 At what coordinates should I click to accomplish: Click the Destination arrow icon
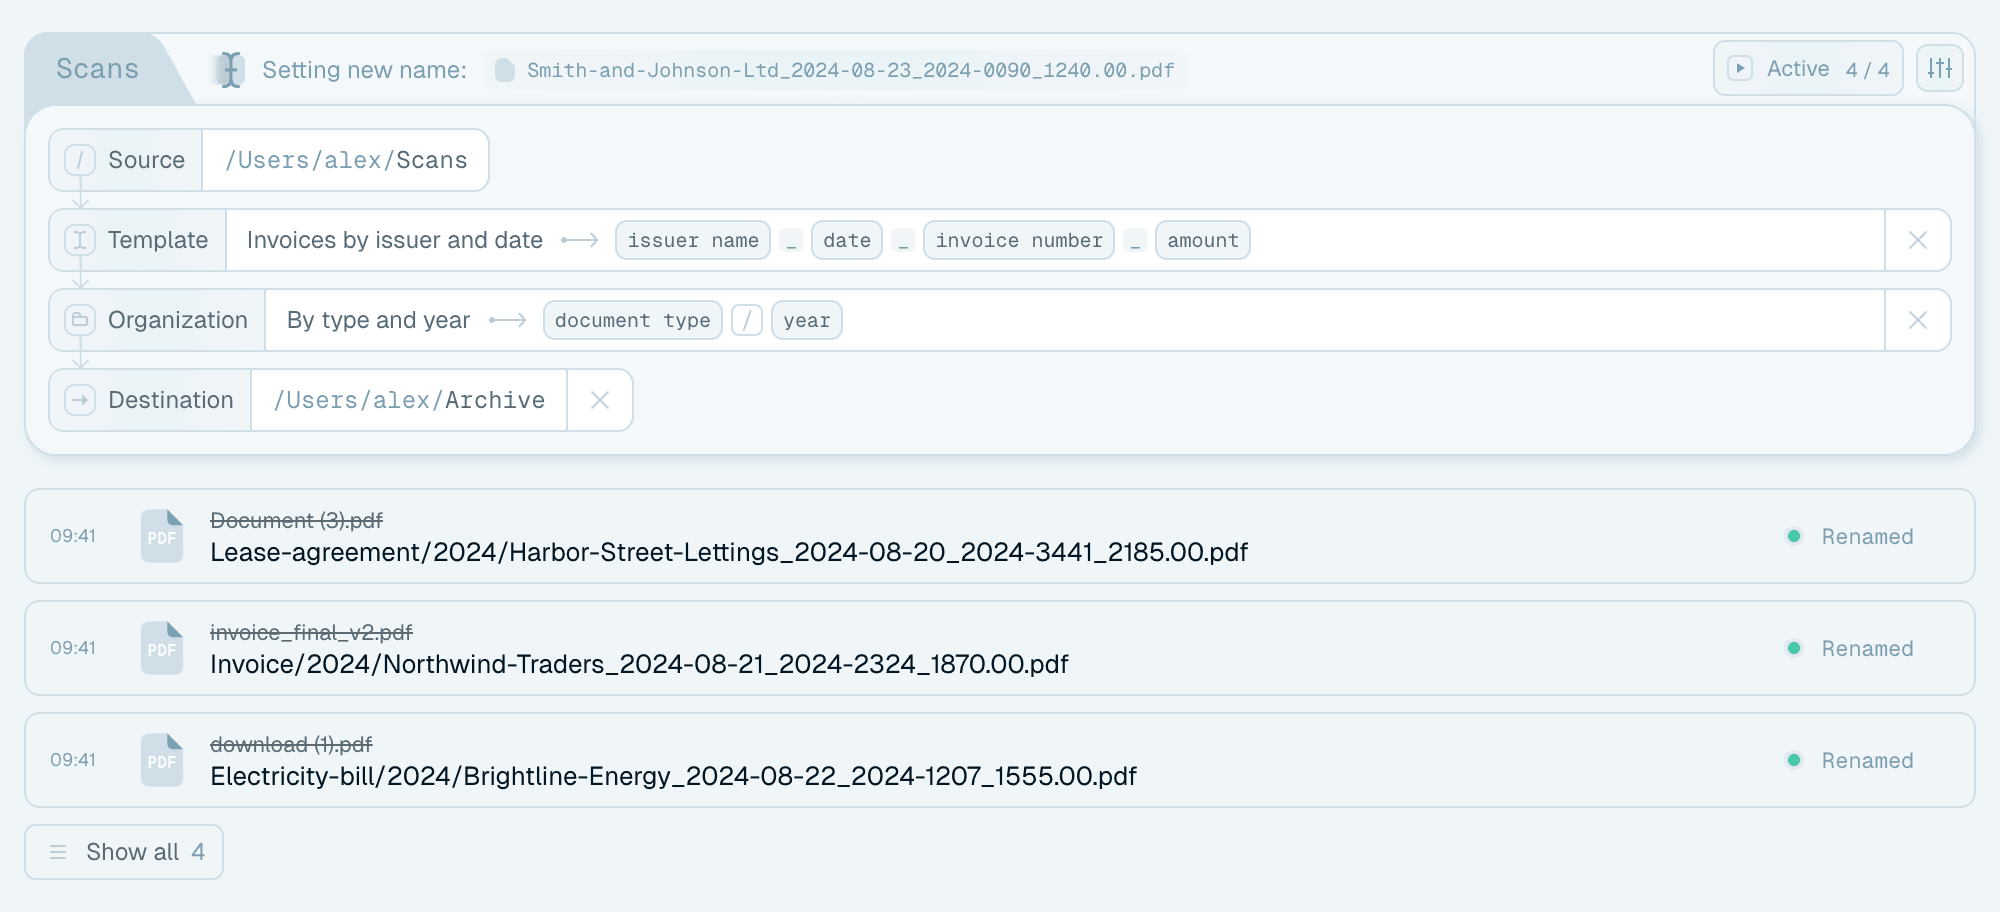click(x=80, y=400)
